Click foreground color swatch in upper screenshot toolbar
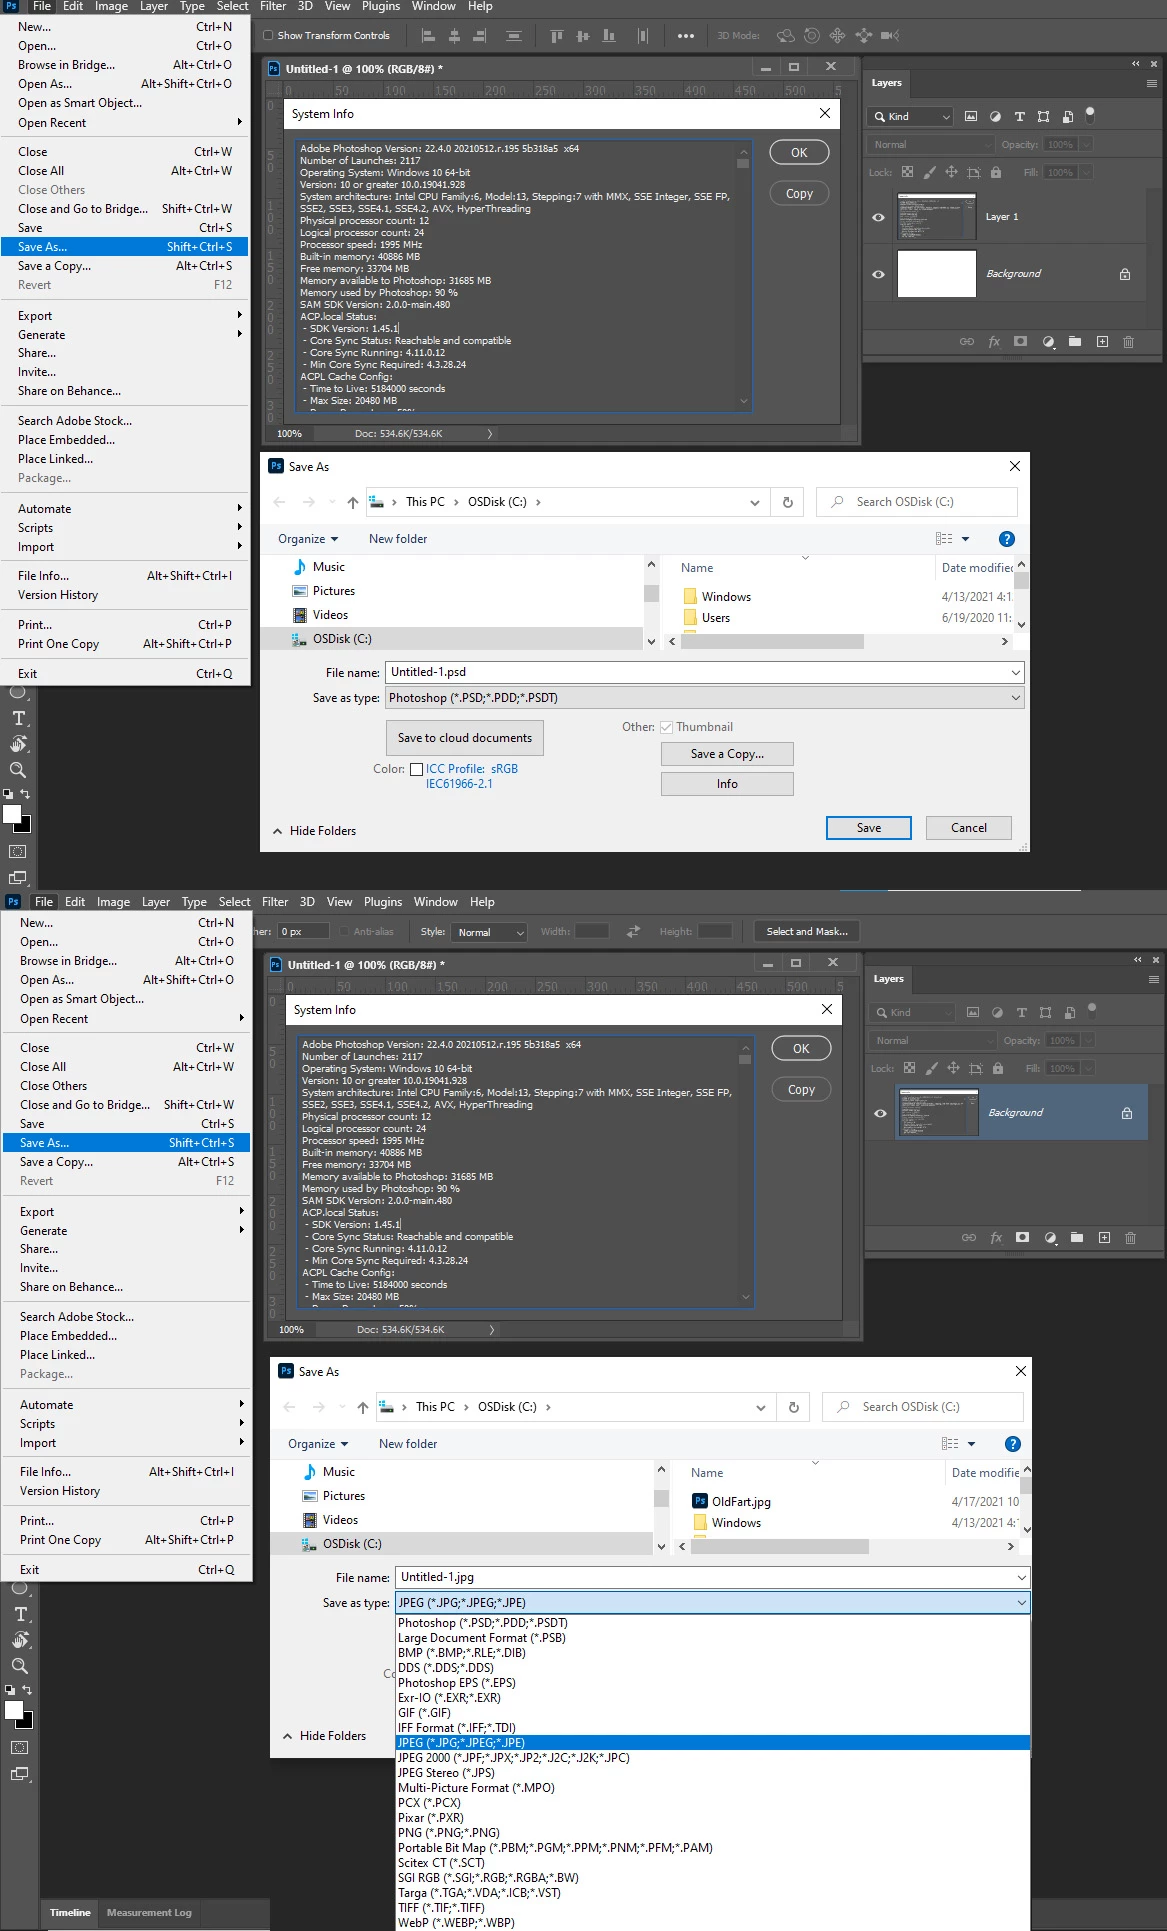 point(12,814)
